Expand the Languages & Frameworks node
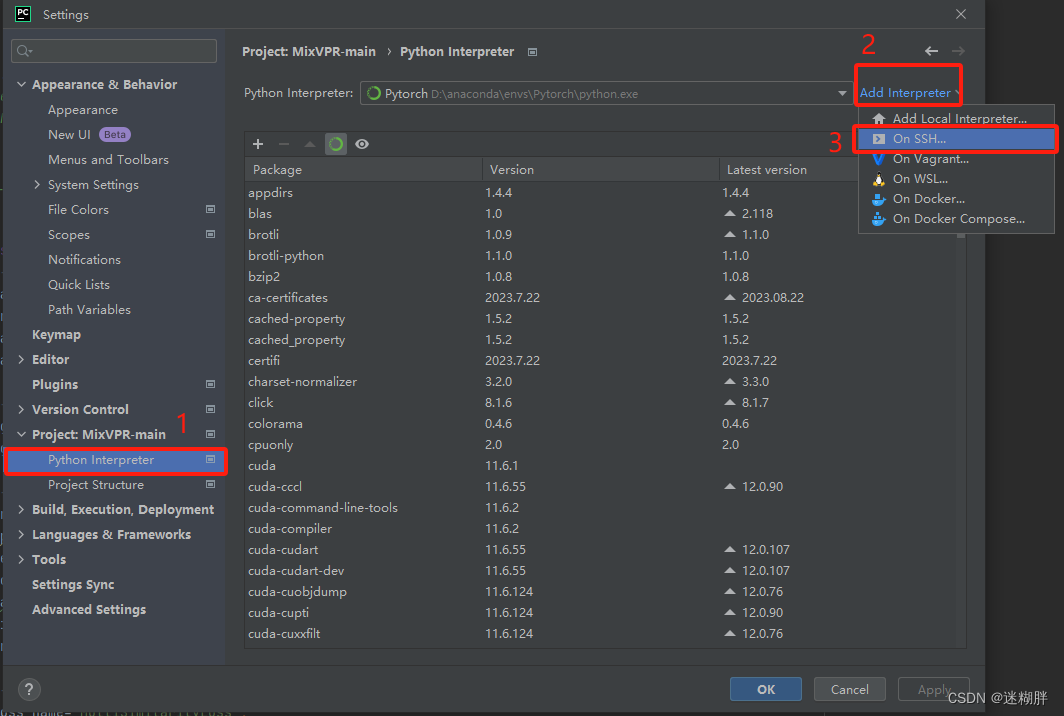 tap(21, 534)
